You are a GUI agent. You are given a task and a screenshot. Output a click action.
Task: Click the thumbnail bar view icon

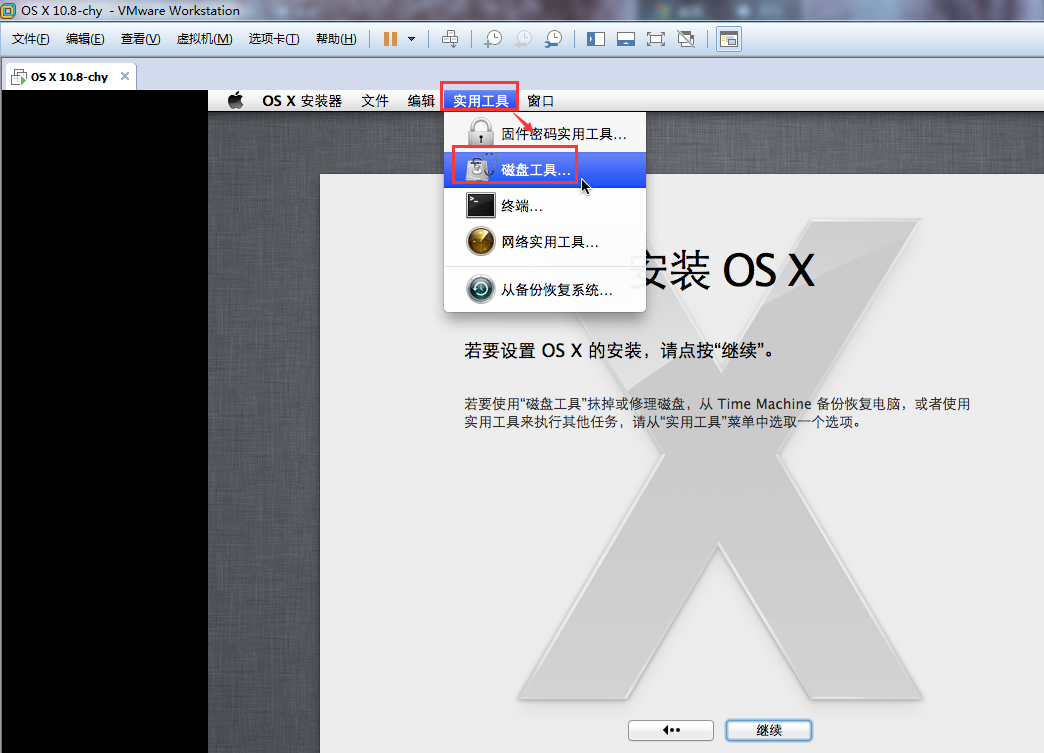click(626, 39)
